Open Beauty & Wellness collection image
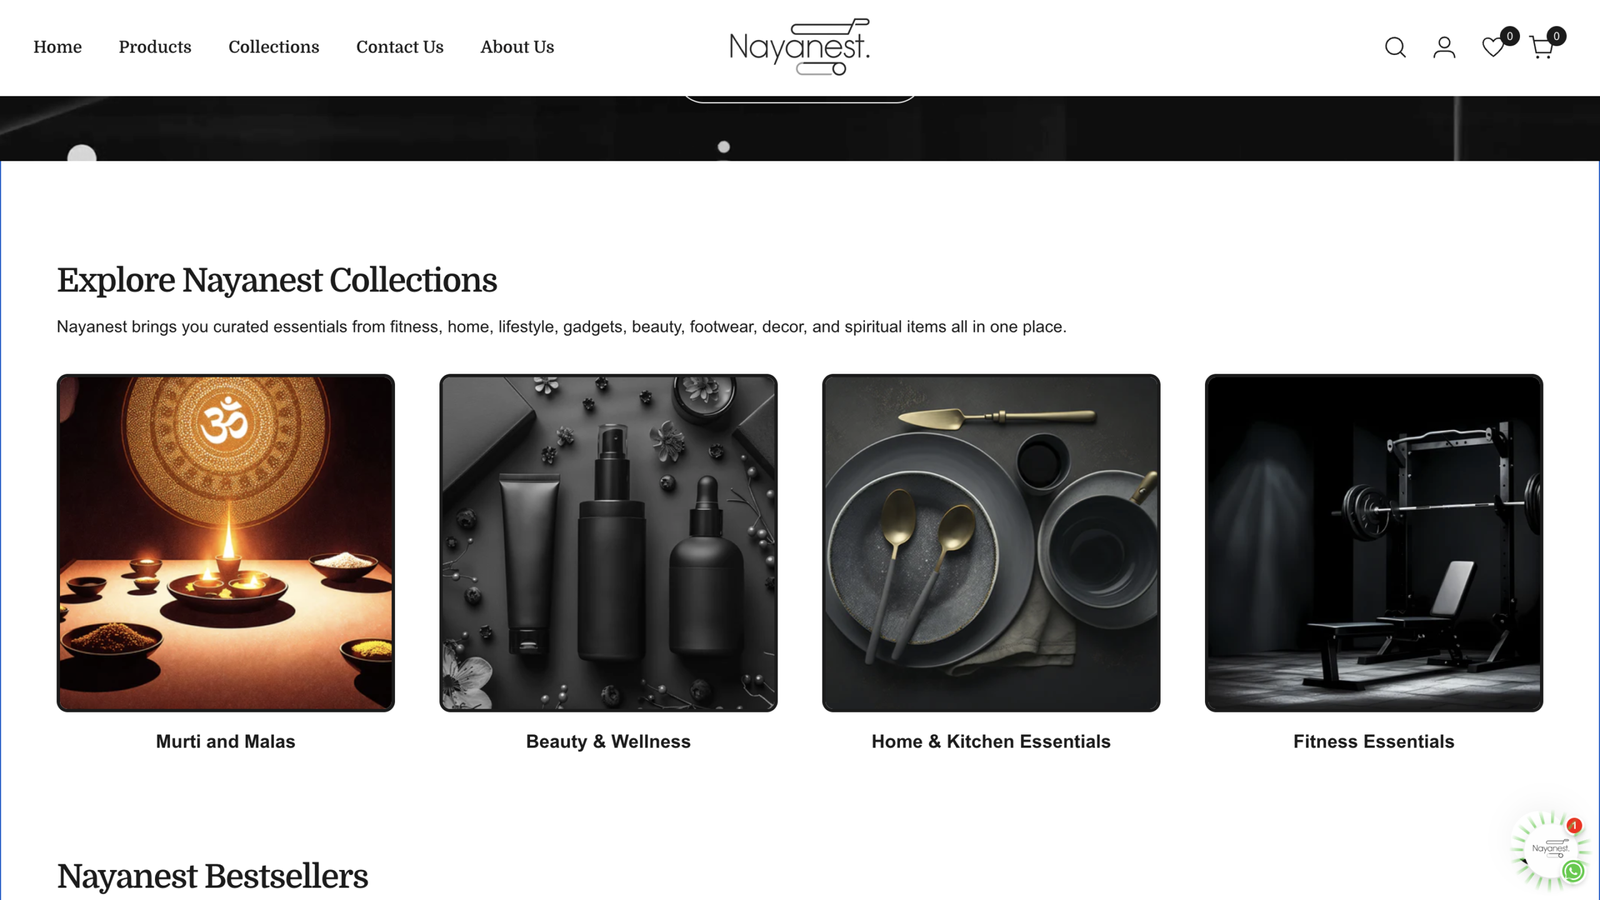Viewport: 1600px width, 900px height. (x=609, y=543)
